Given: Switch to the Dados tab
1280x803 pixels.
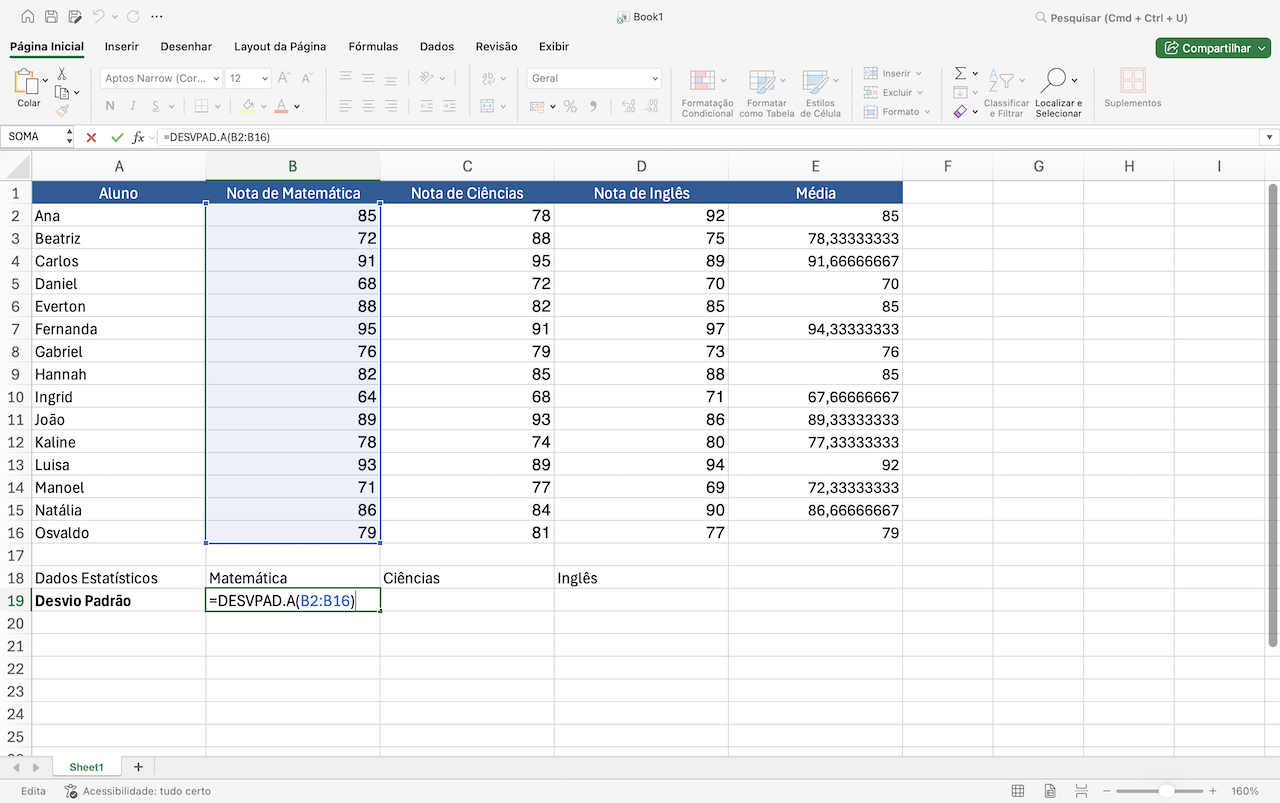Looking at the screenshot, I should pyautogui.click(x=437, y=46).
